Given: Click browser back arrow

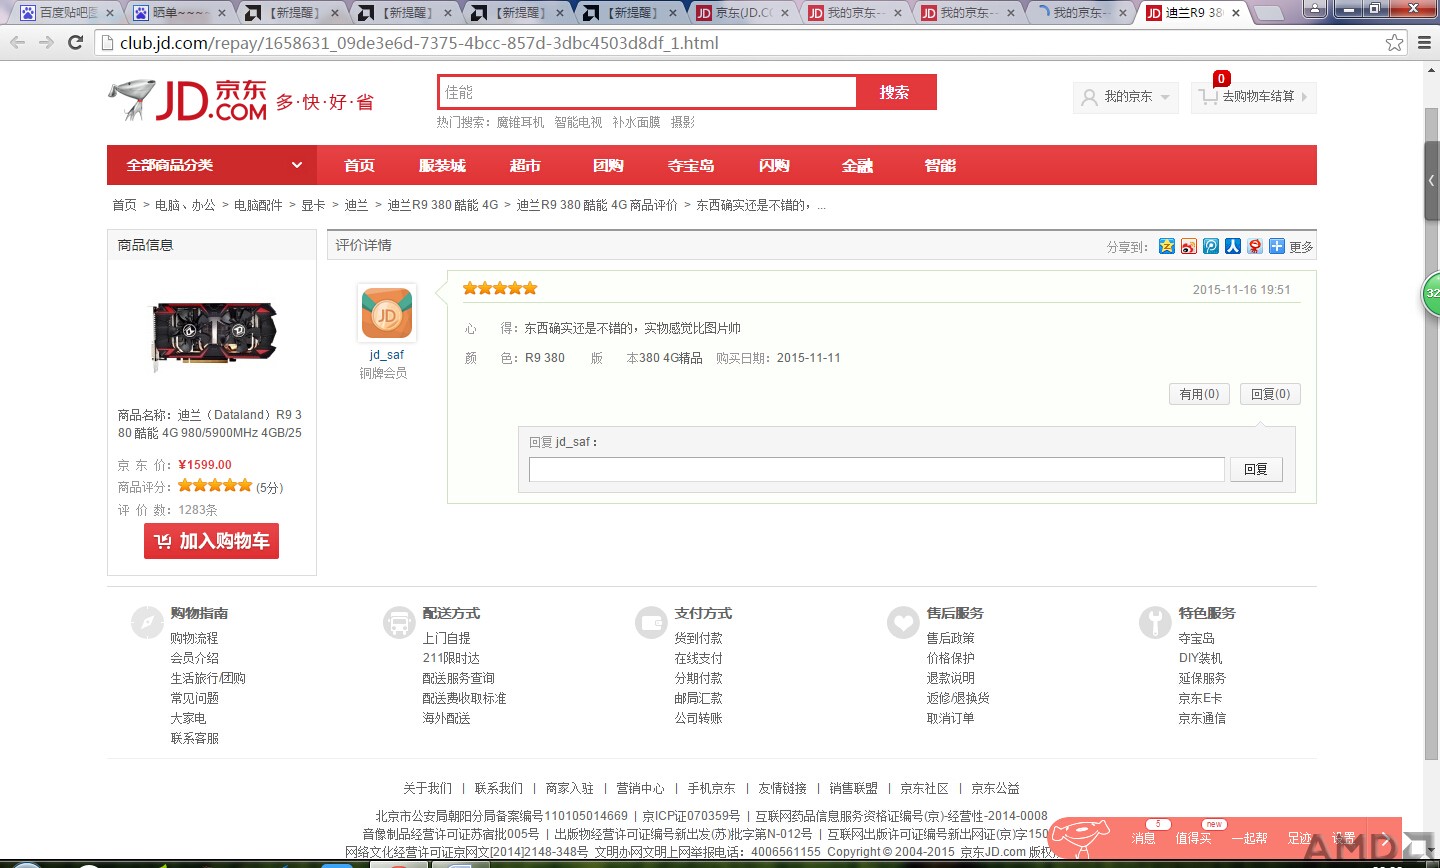Looking at the screenshot, I should tap(18, 42).
